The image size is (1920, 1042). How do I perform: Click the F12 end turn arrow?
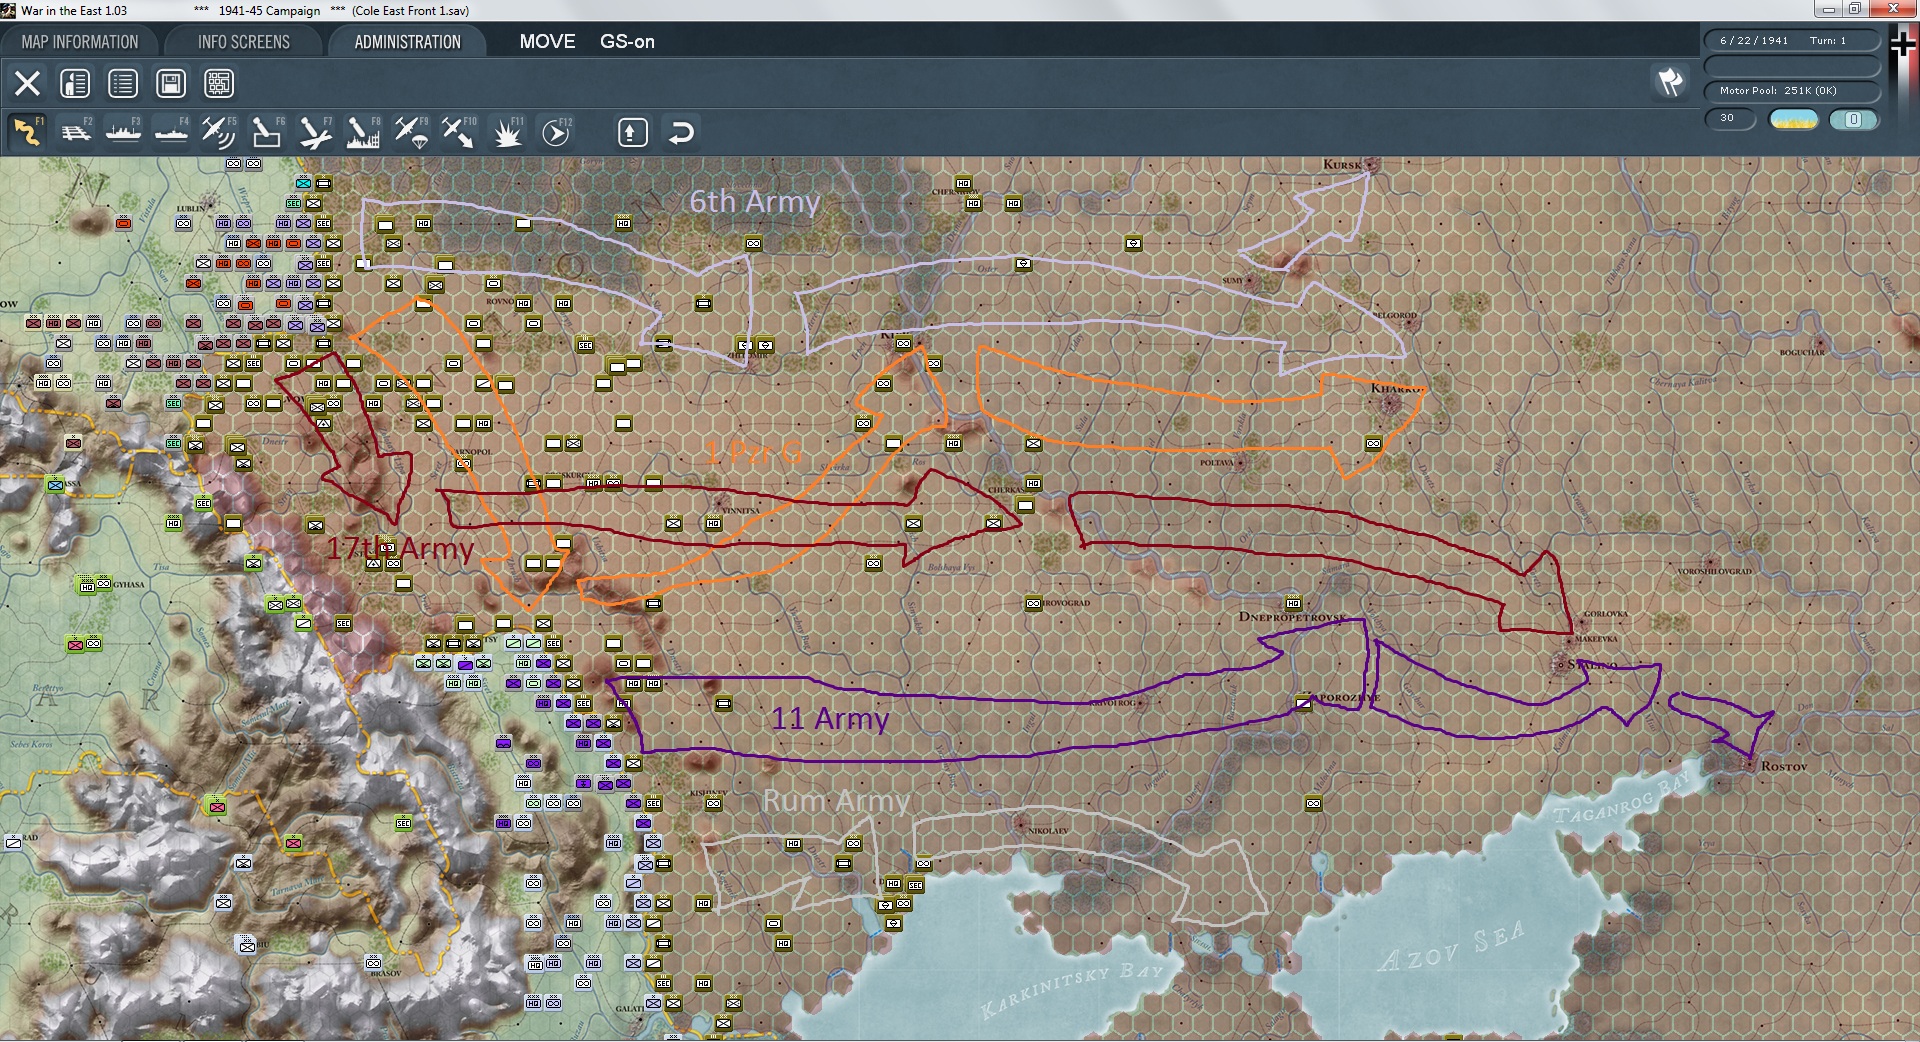(x=555, y=132)
